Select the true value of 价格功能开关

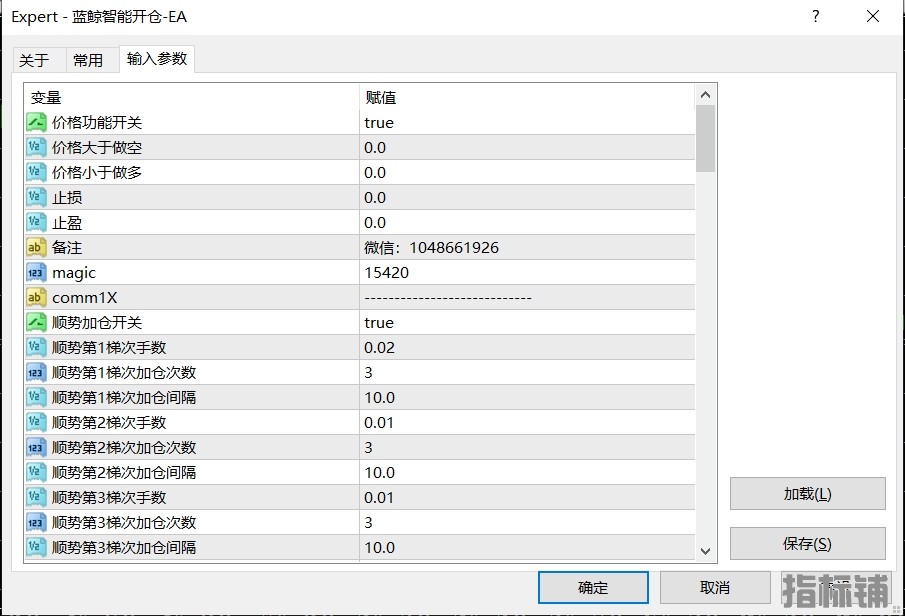pyautogui.click(x=527, y=122)
